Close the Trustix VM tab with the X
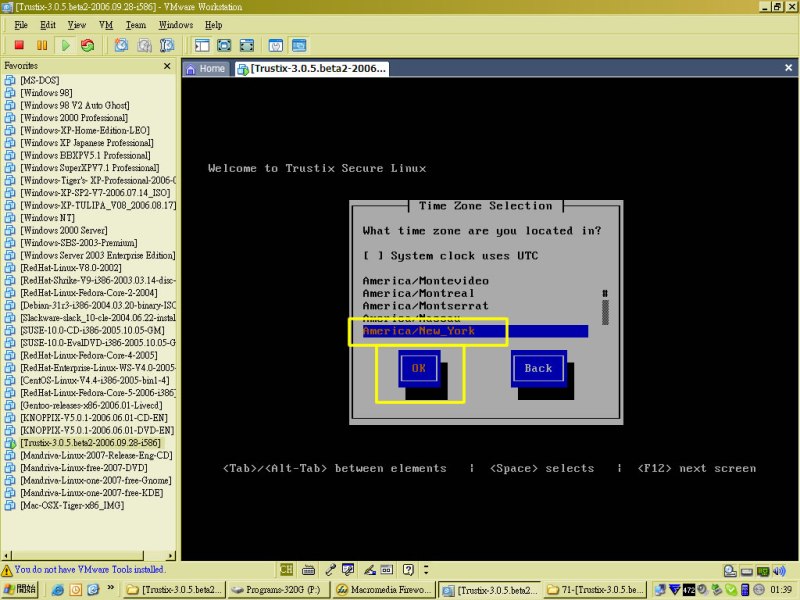800x600 pixels. [788, 68]
